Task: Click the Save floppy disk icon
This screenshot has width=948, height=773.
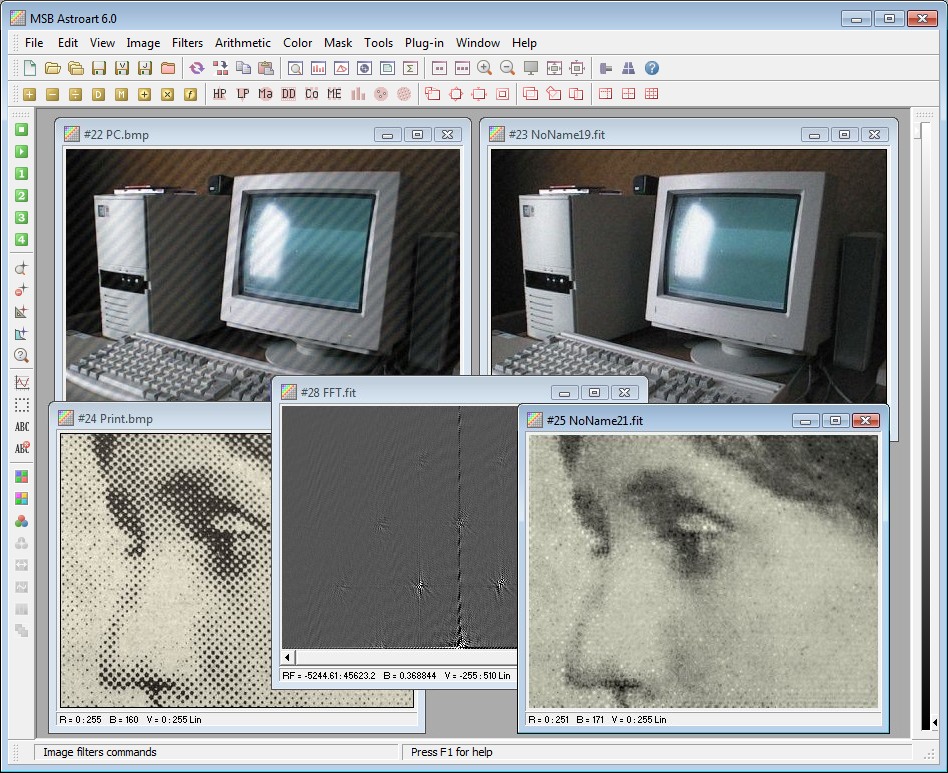Action: [x=98, y=68]
